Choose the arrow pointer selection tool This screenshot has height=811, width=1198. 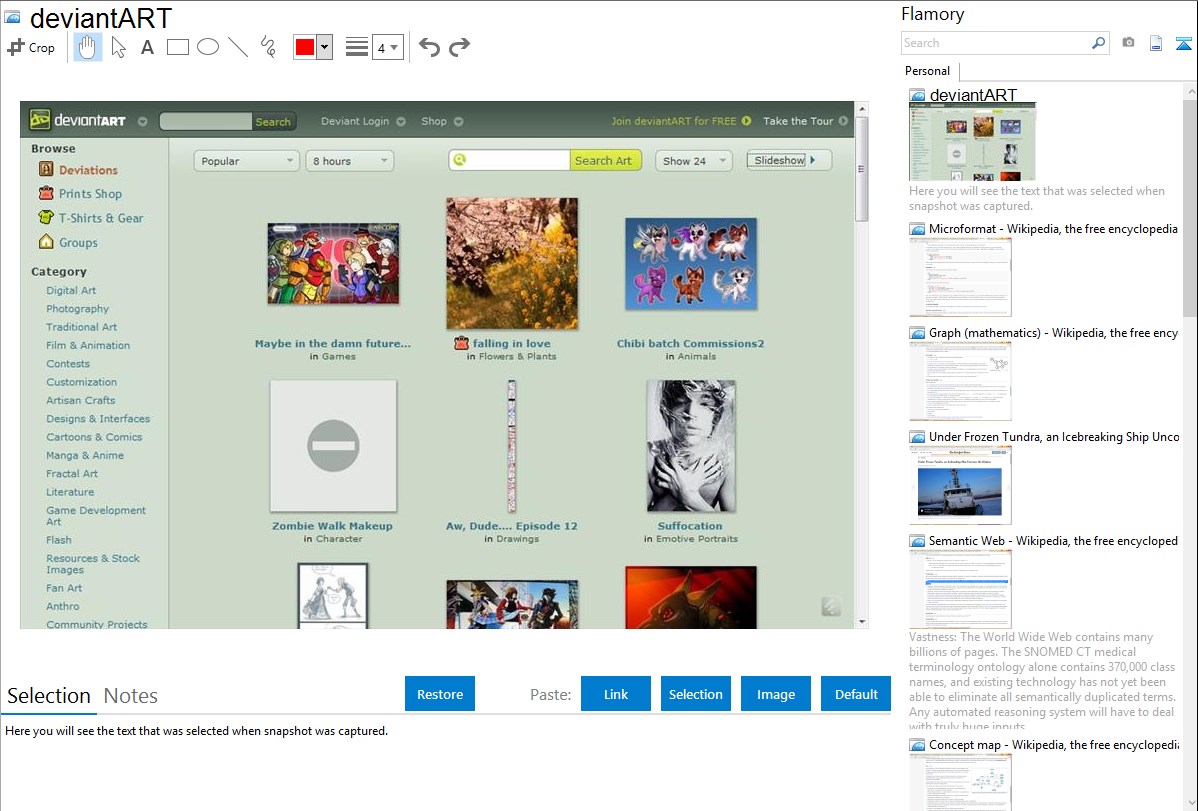tap(118, 47)
